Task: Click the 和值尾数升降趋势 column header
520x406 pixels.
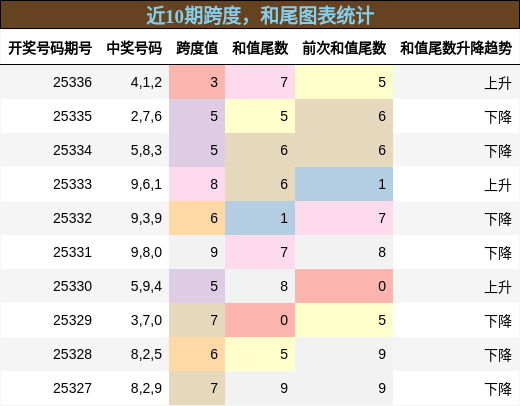Action: pos(456,48)
